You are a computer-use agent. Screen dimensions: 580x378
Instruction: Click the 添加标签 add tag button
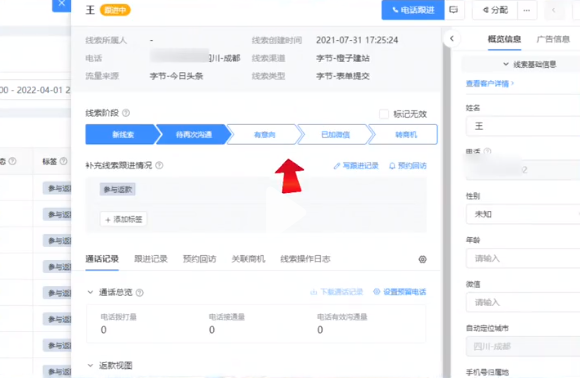tap(124, 219)
